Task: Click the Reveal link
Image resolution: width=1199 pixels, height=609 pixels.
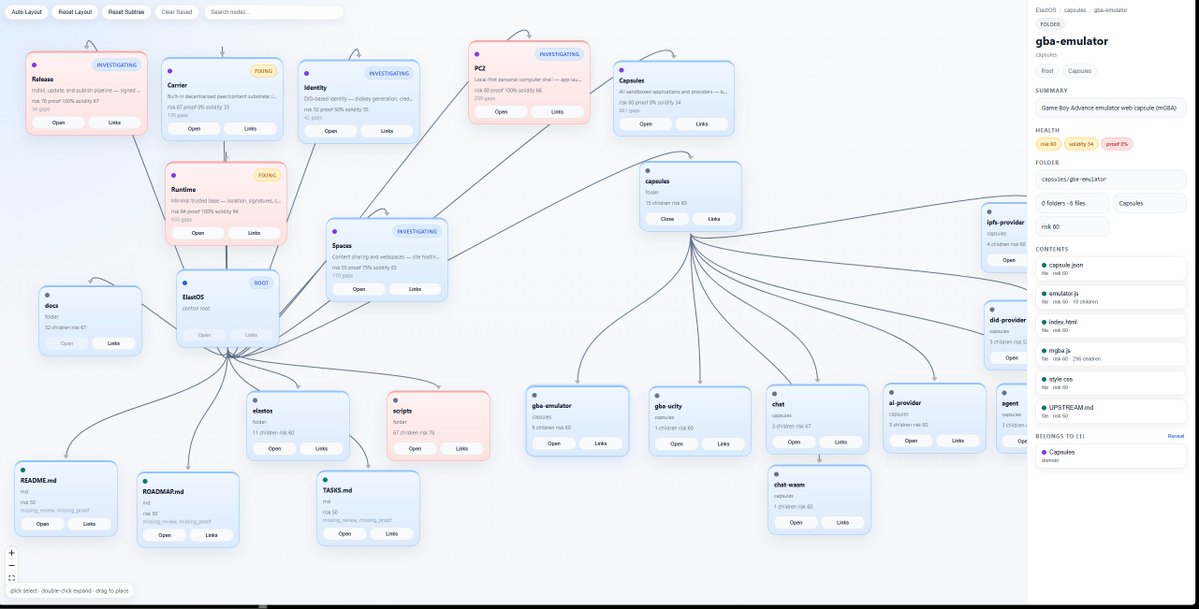Action: pyautogui.click(x=1175, y=436)
